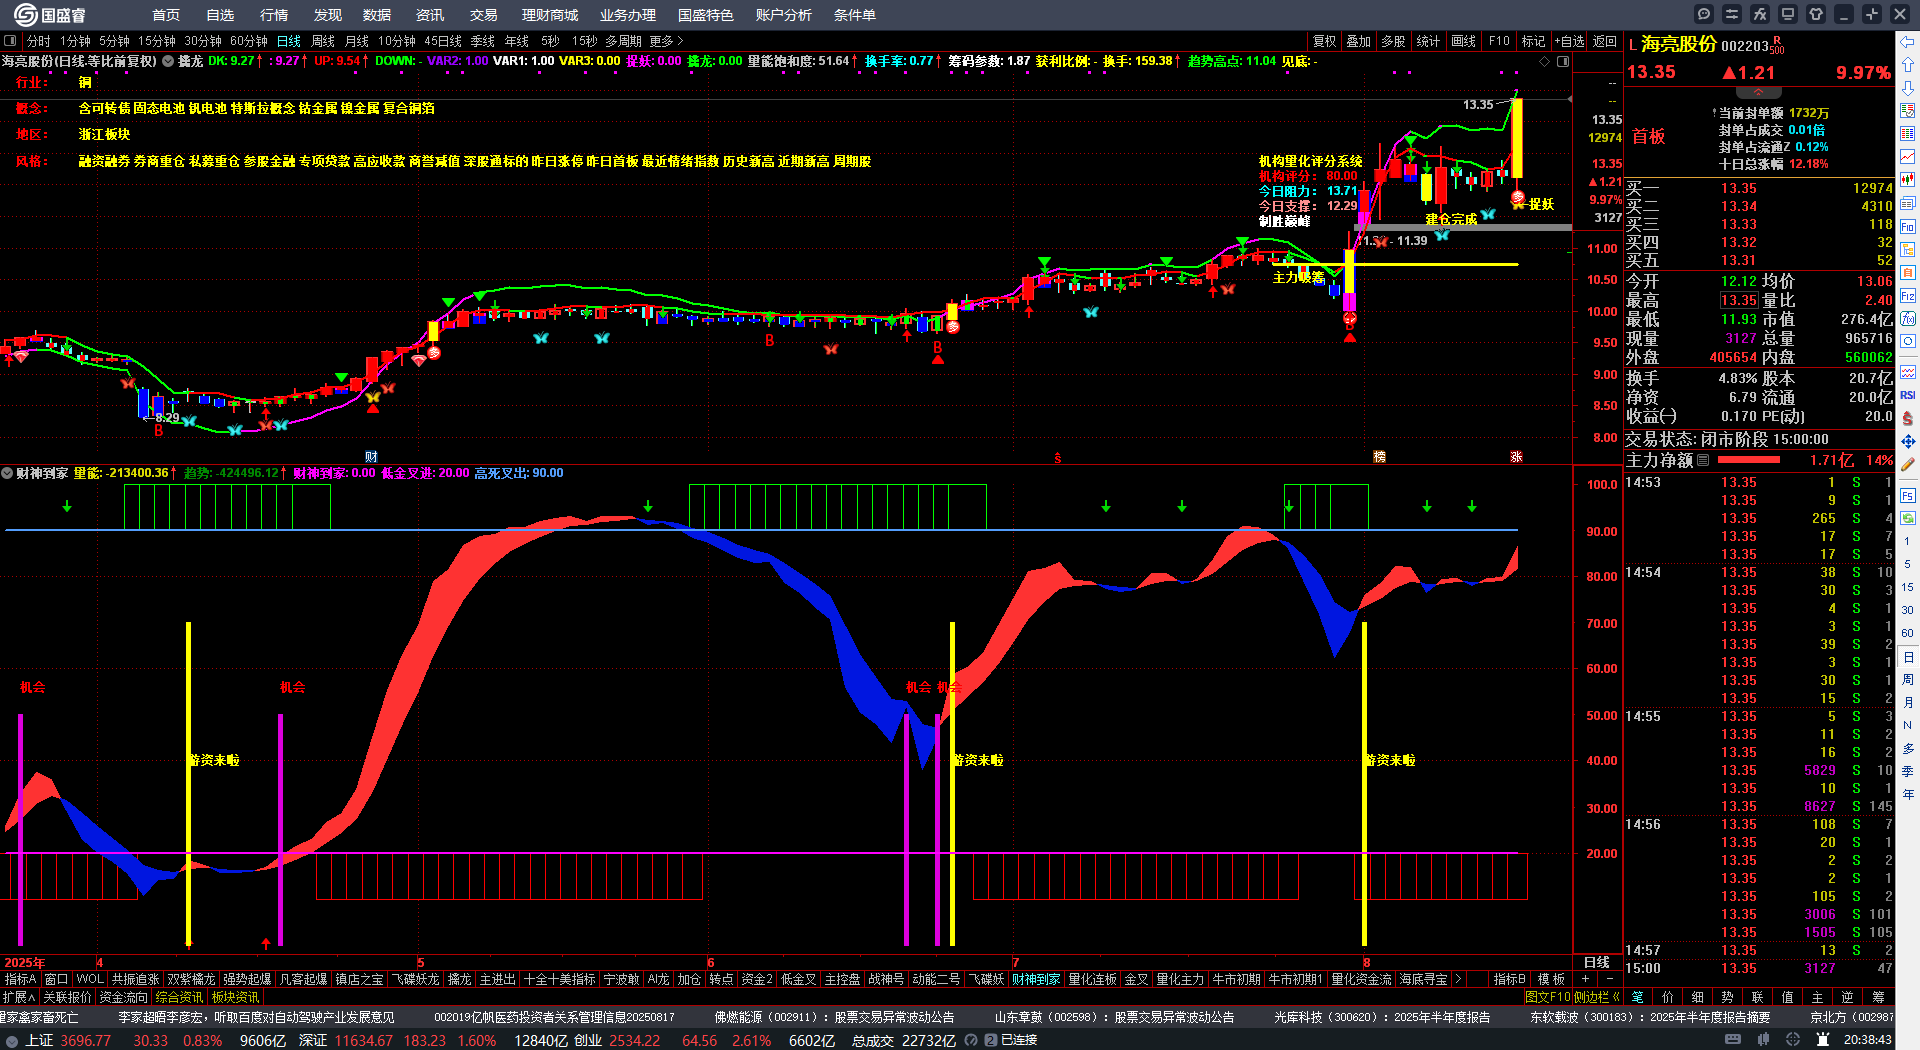This screenshot has height=1050, width=1920.
Task: Switch to 周线 weekly period tab
Action: [323, 41]
